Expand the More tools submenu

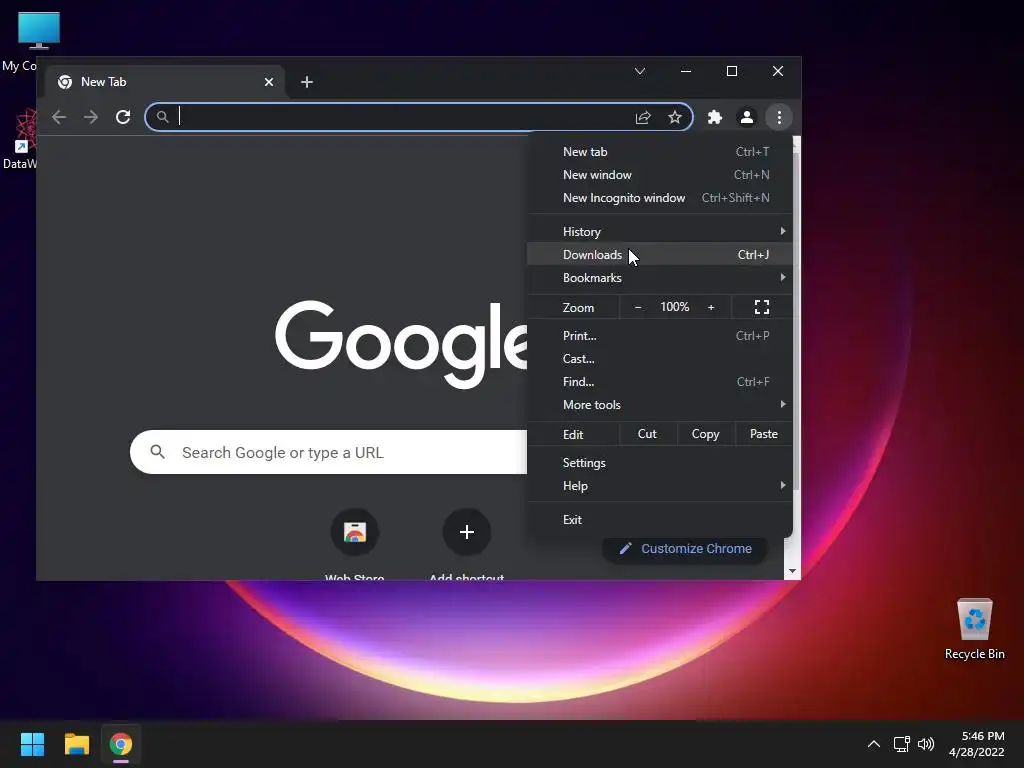[660, 405]
